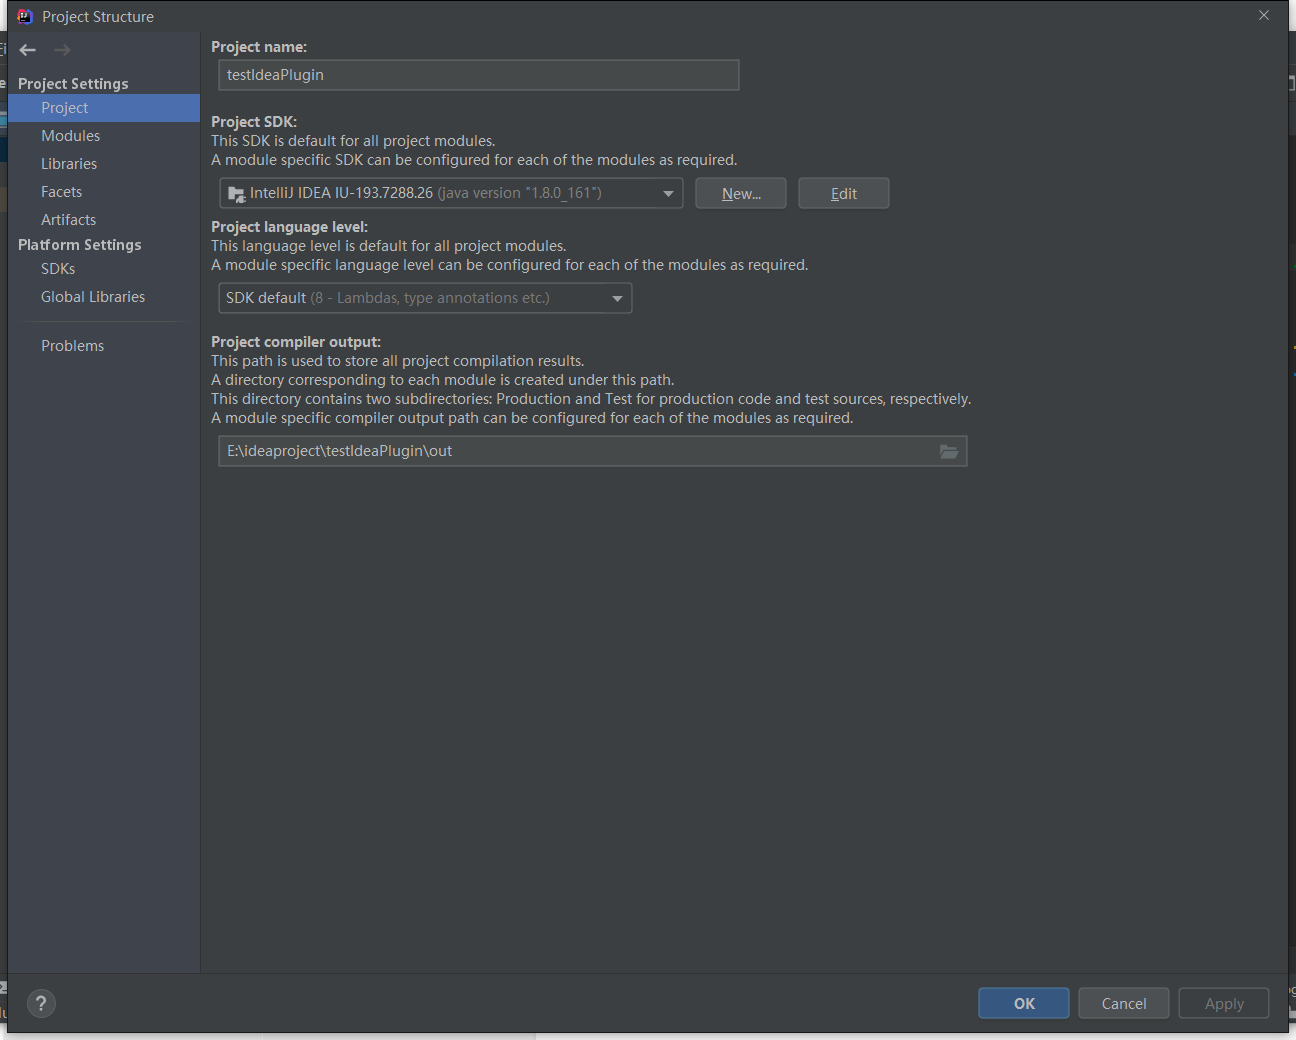Image resolution: width=1296 pixels, height=1040 pixels.
Task: Show the Problems list
Action: click(104, 346)
